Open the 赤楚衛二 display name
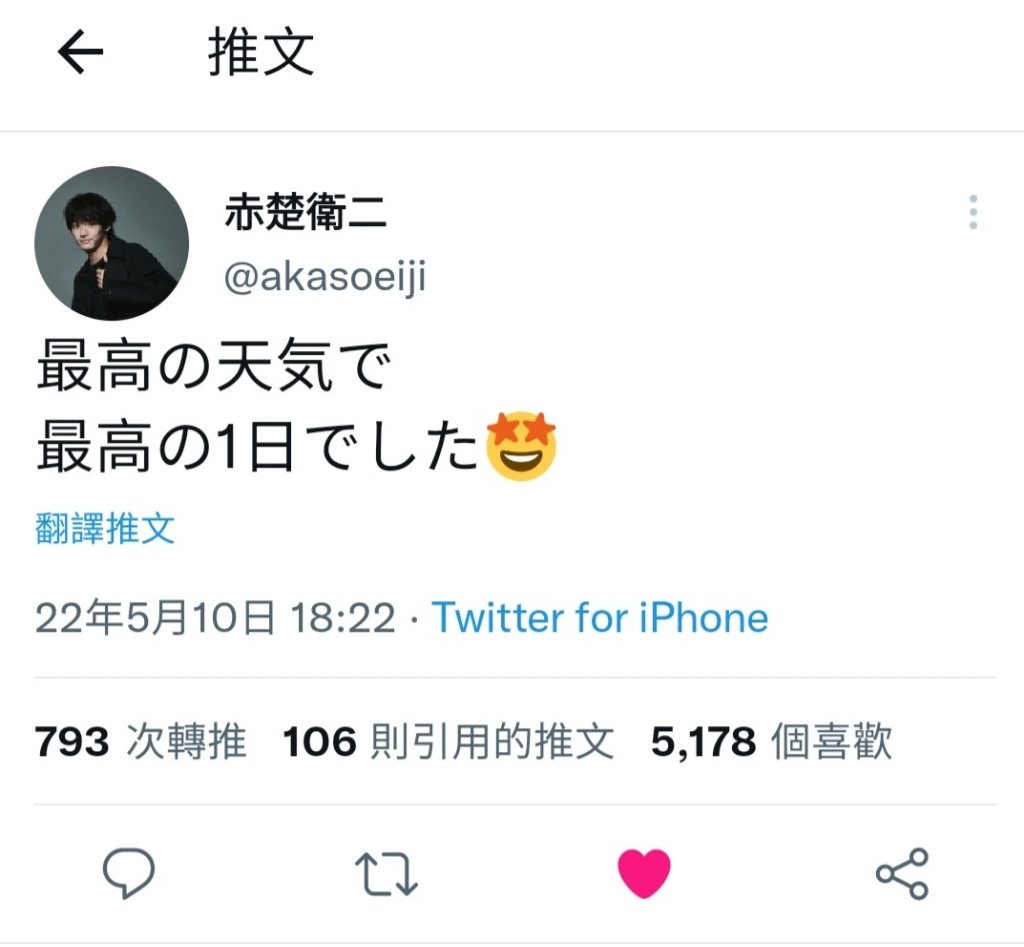Image resolution: width=1024 pixels, height=947 pixels. (306, 212)
